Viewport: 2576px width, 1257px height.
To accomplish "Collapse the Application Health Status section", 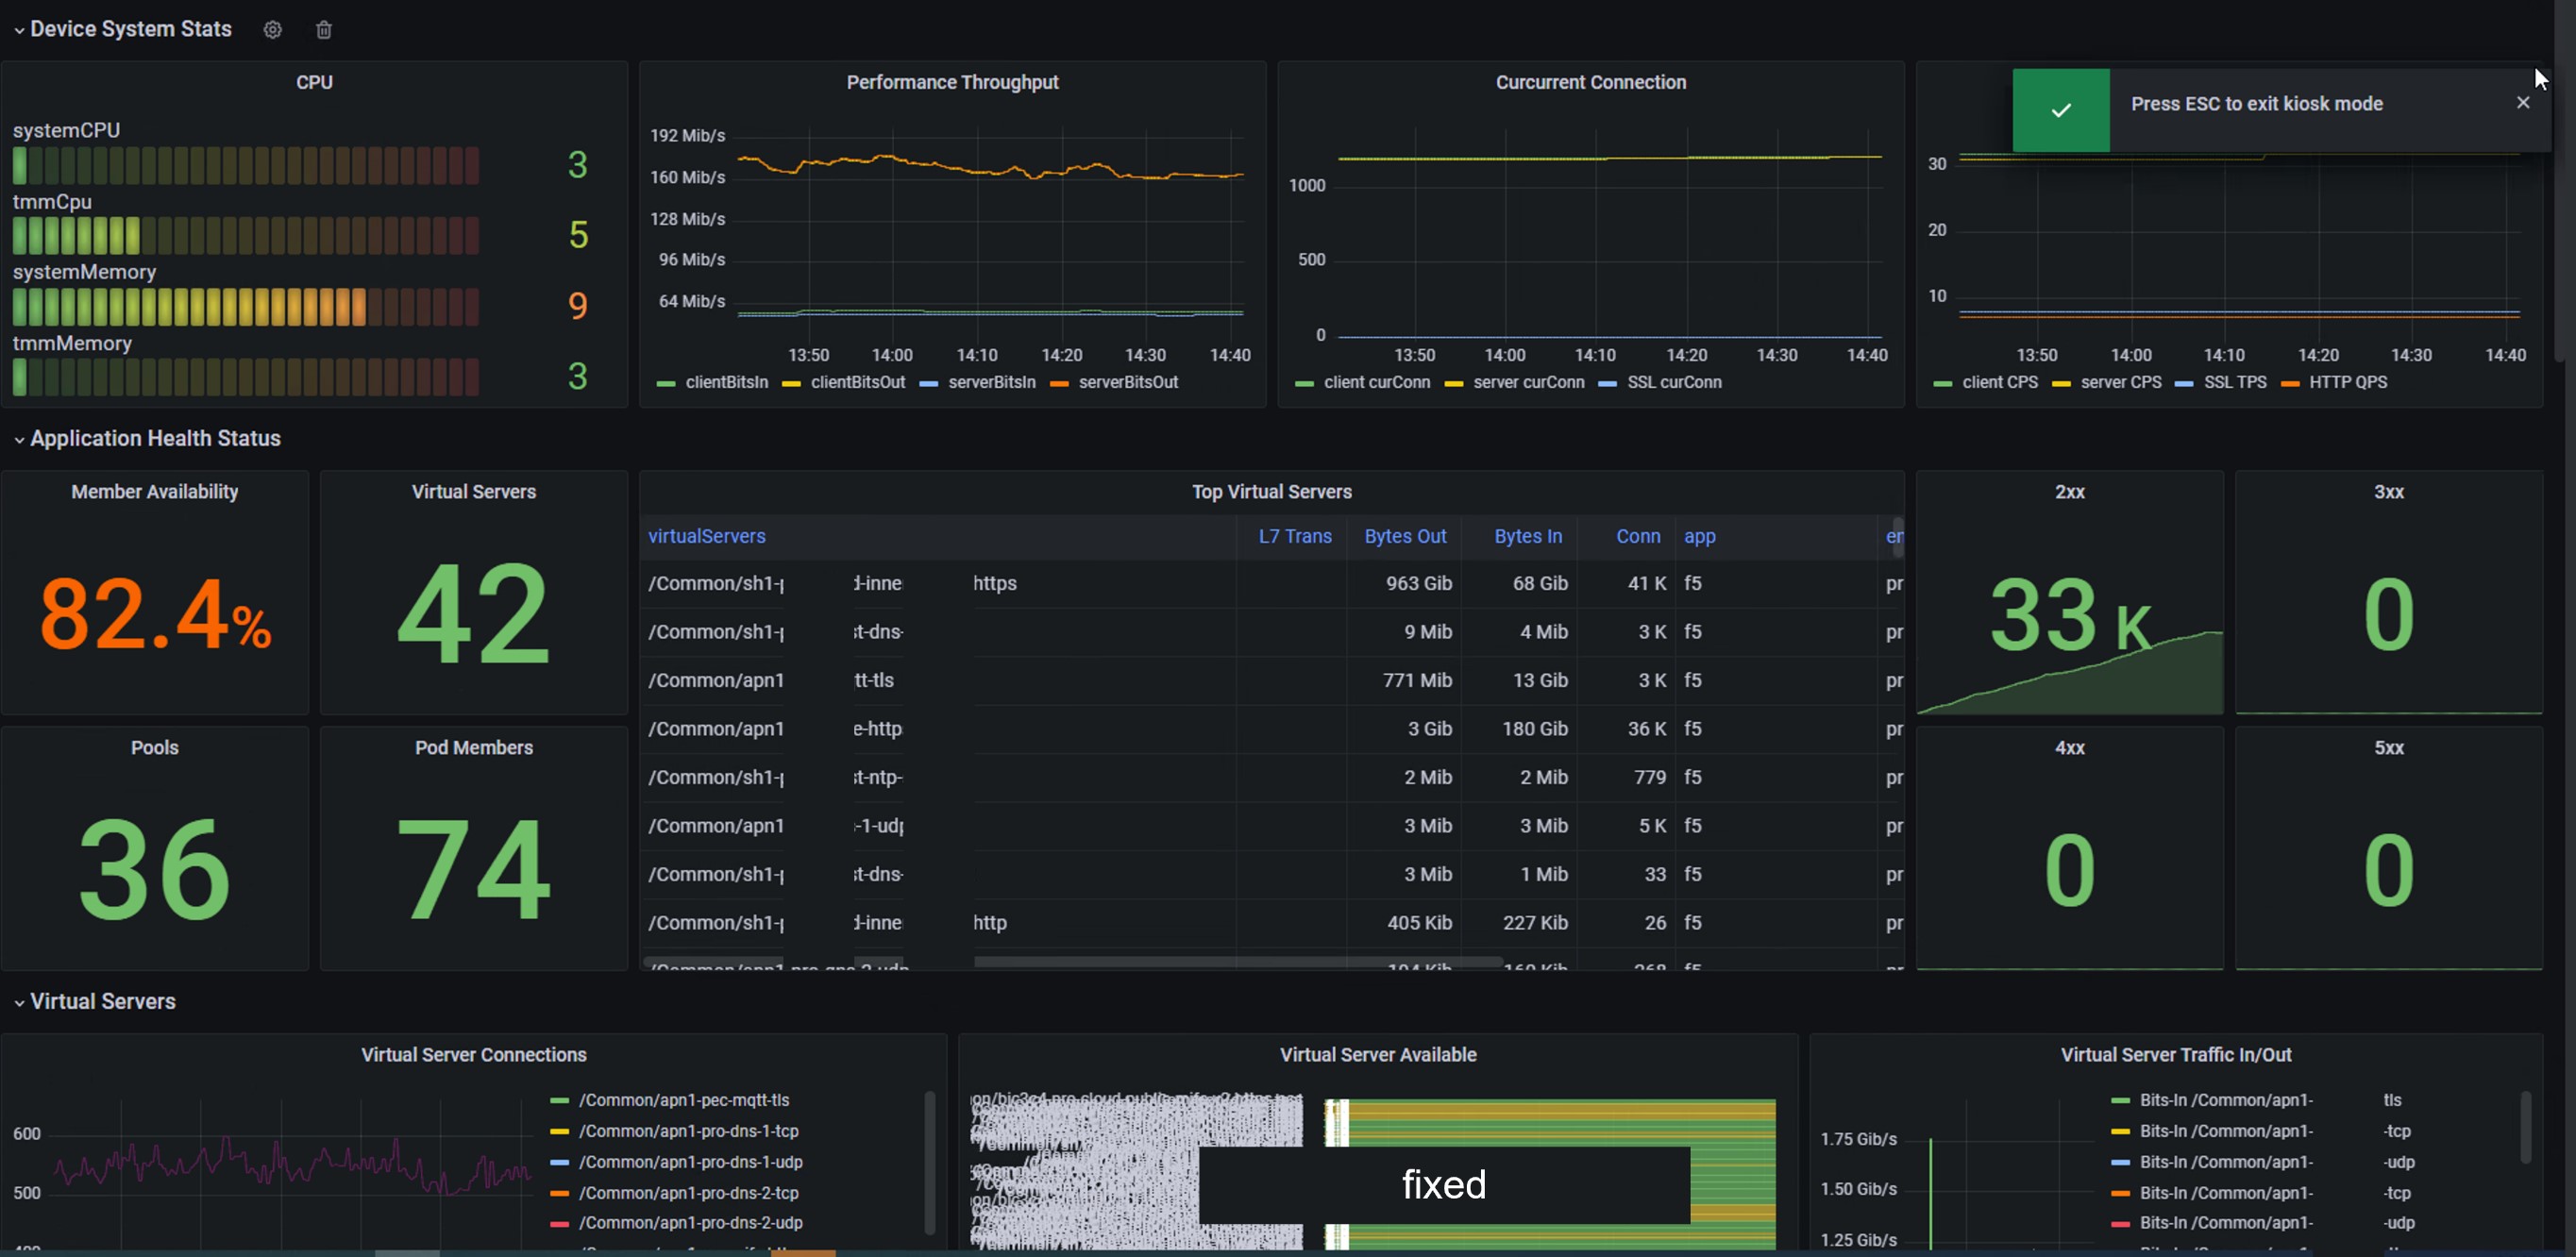I will pos(19,439).
